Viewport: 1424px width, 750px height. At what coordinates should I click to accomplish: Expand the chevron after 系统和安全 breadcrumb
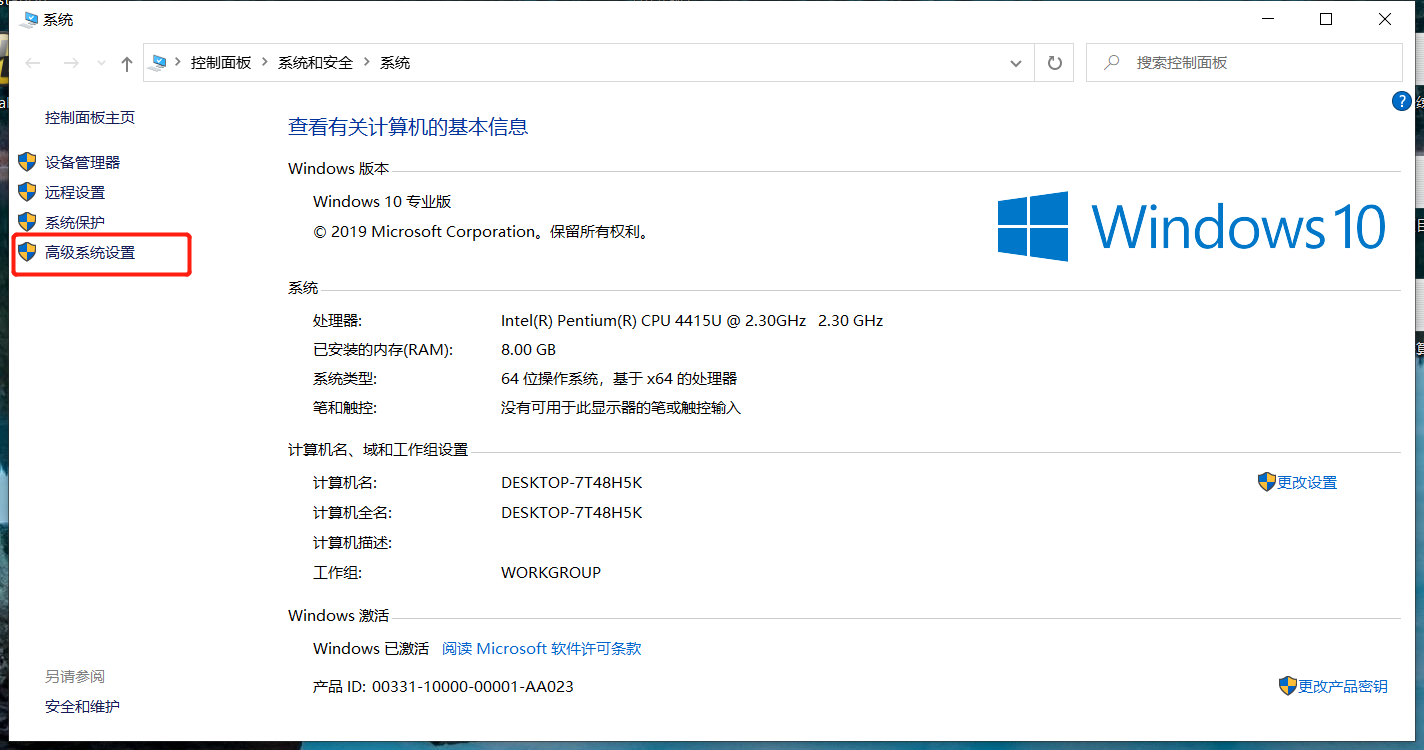(x=367, y=62)
